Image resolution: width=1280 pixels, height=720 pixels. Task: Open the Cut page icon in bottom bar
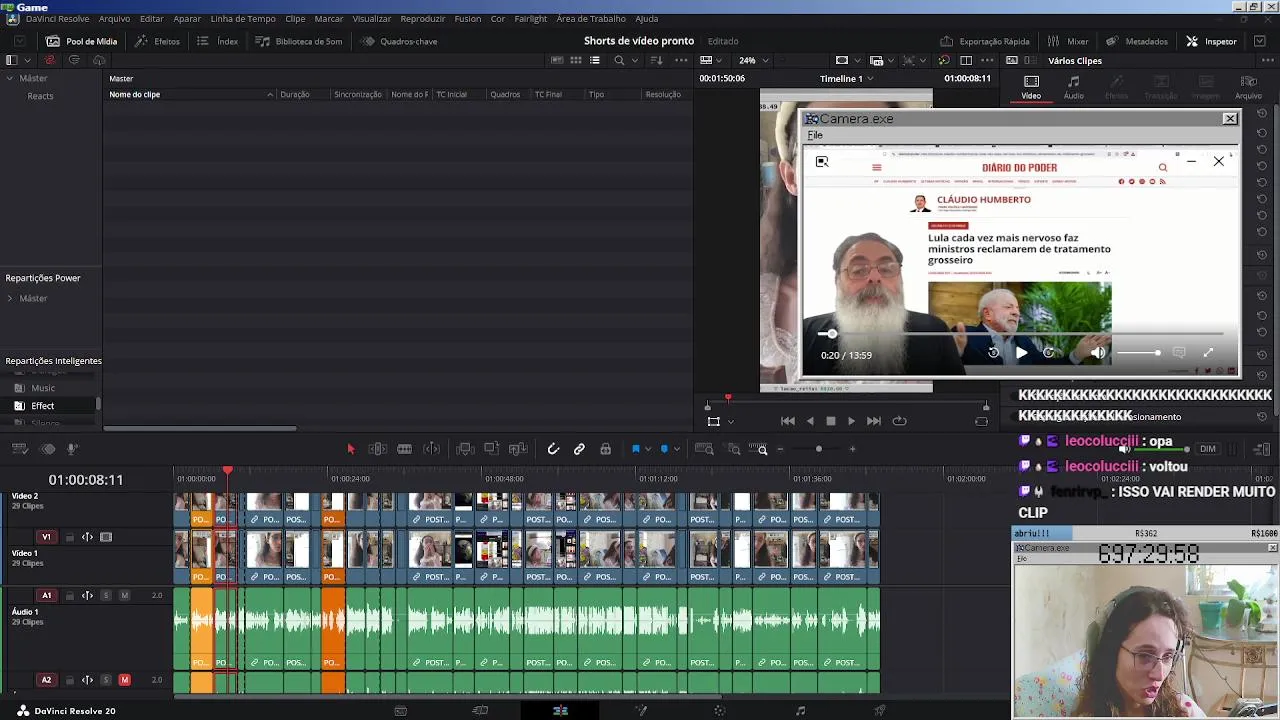coord(480,711)
